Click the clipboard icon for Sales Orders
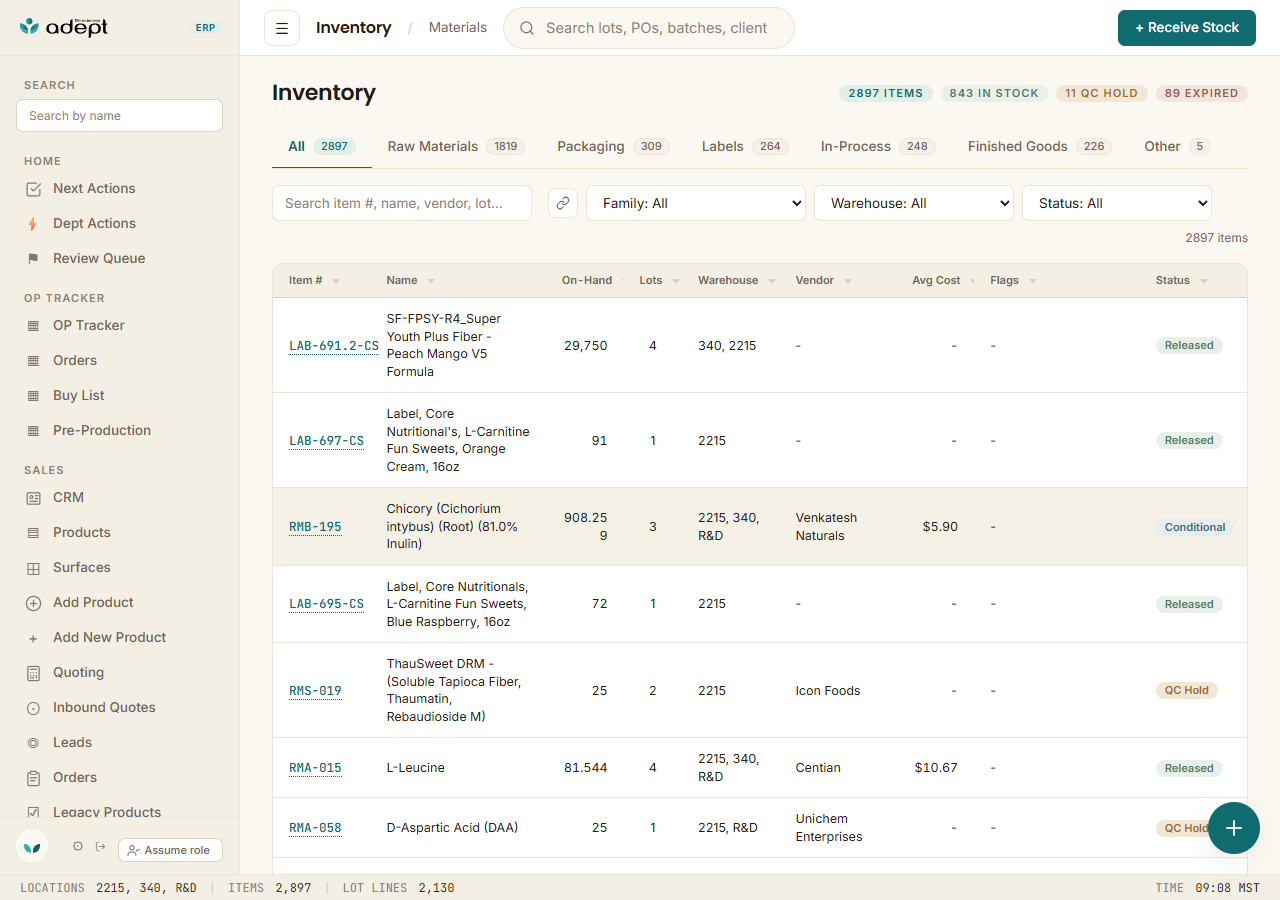 click(34, 778)
